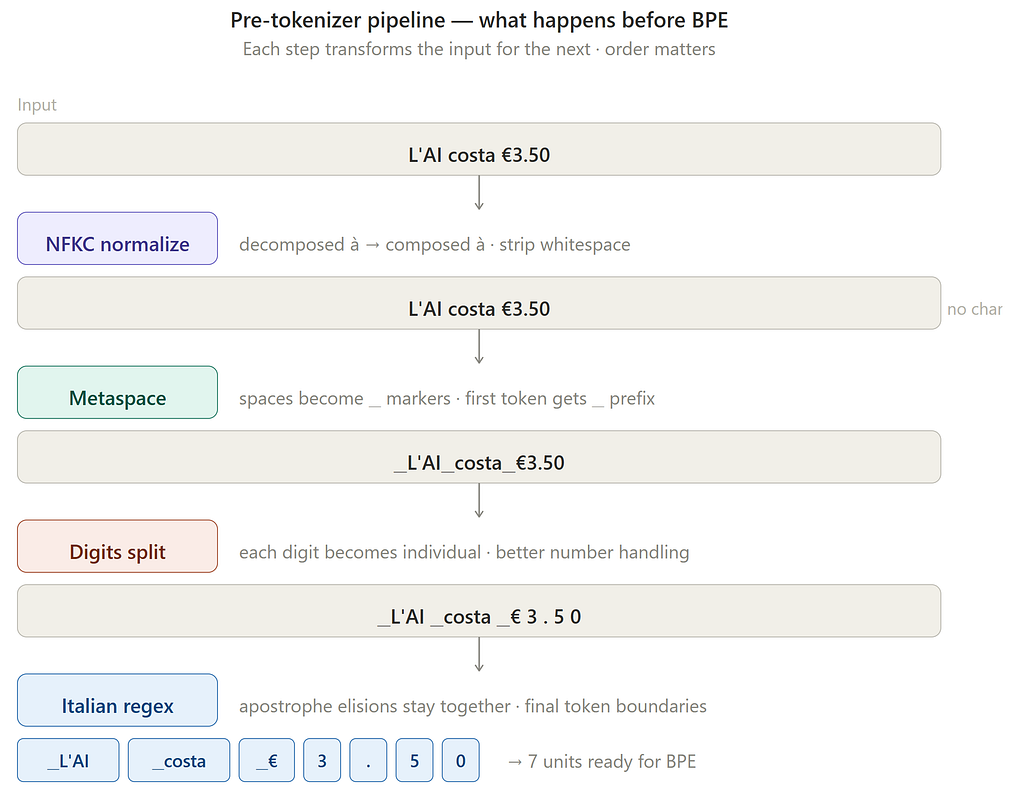Click the _€ token chip
This screenshot has height=803, width=1024.
click(266, 760)
